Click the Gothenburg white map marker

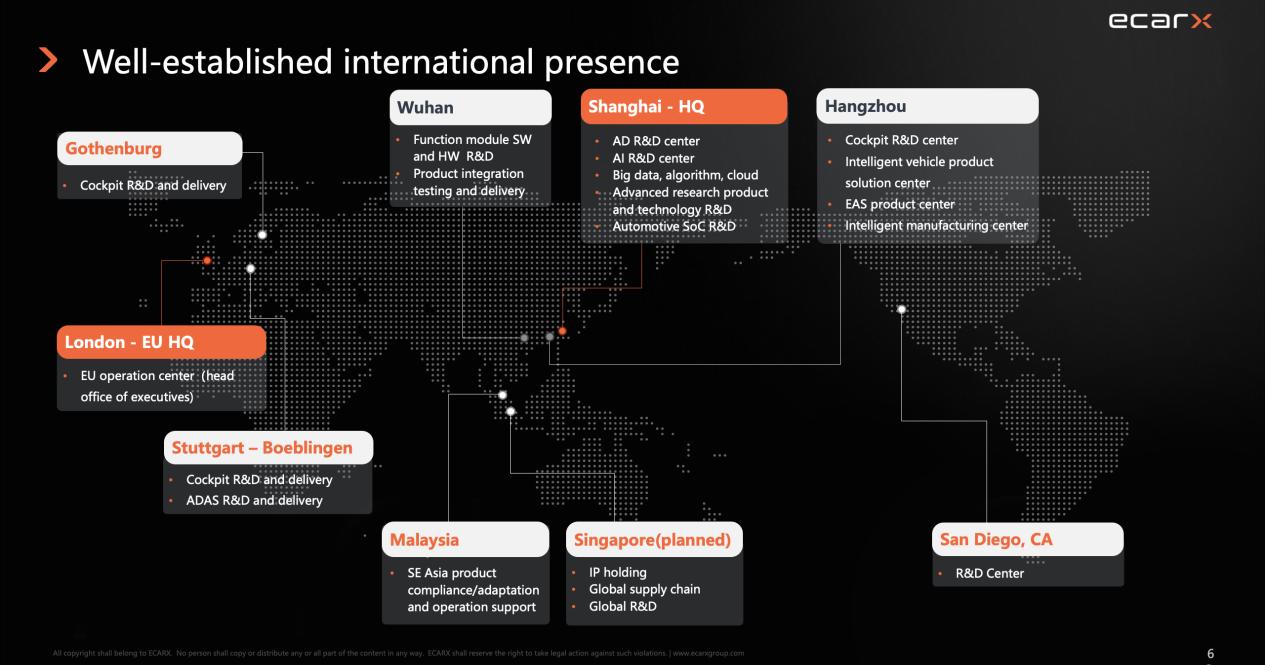point(262,235)
